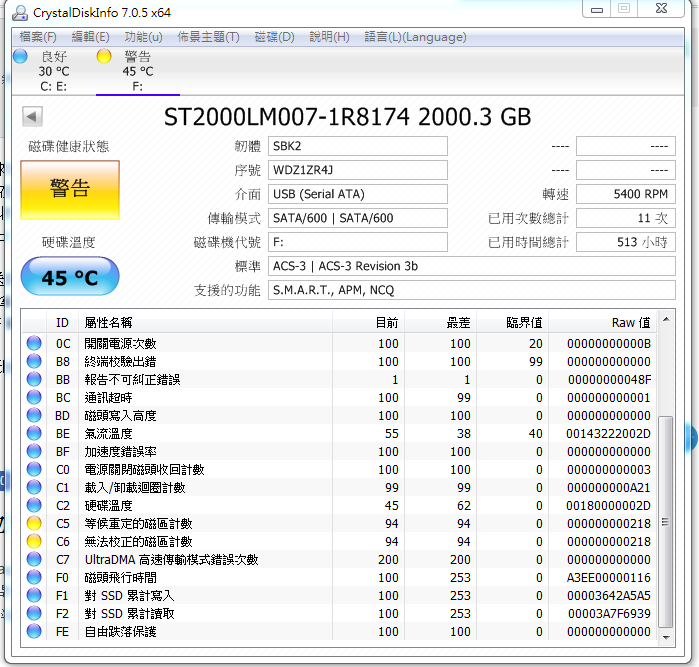Image resolution: width=699 pixels, height=667 pixels.
Task: Click the 目前 column header
Action: (x=368, y=322)
